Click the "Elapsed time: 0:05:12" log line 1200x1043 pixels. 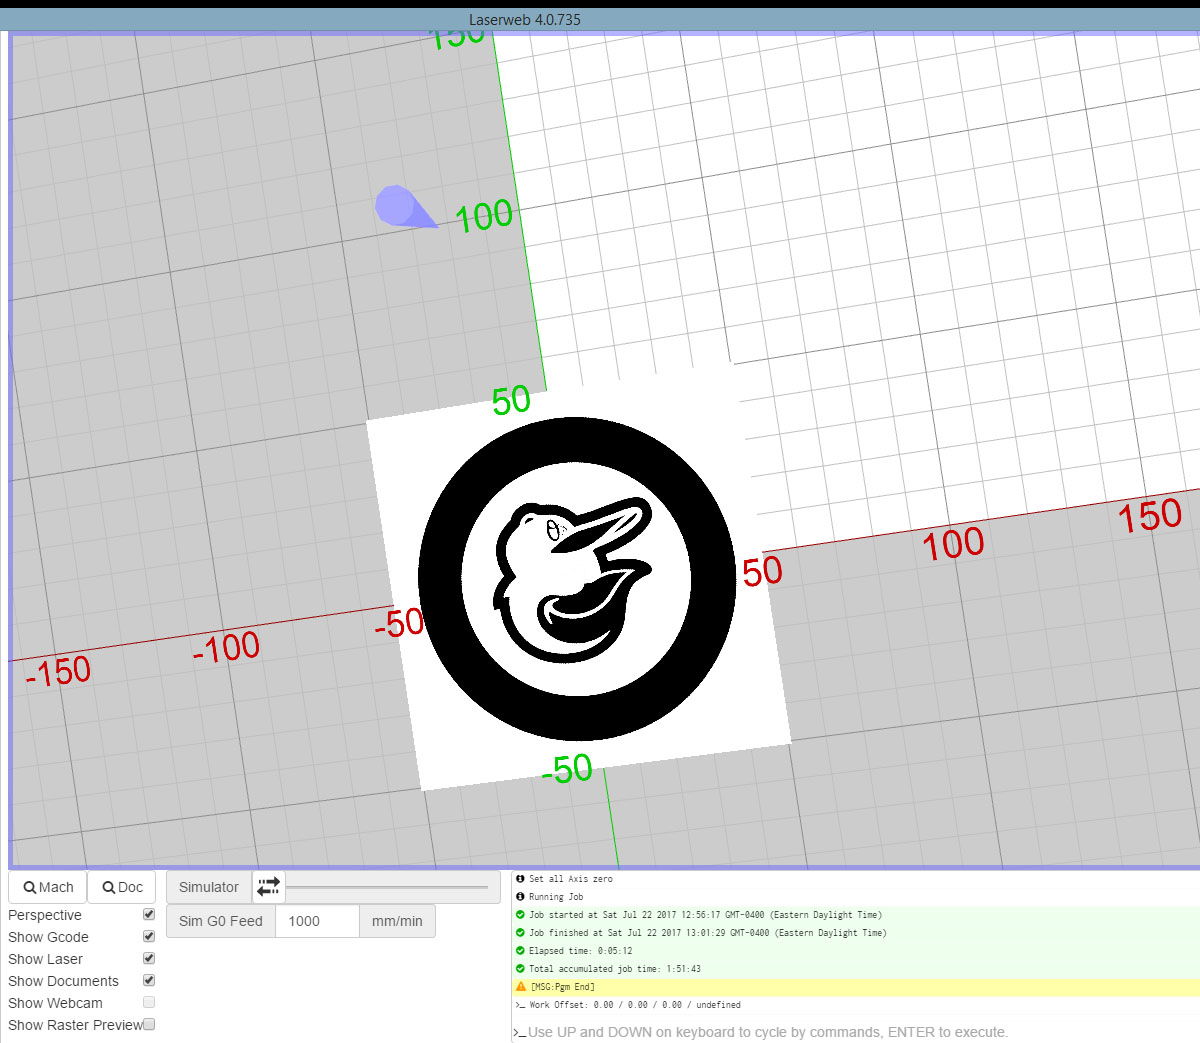point(581,951)
